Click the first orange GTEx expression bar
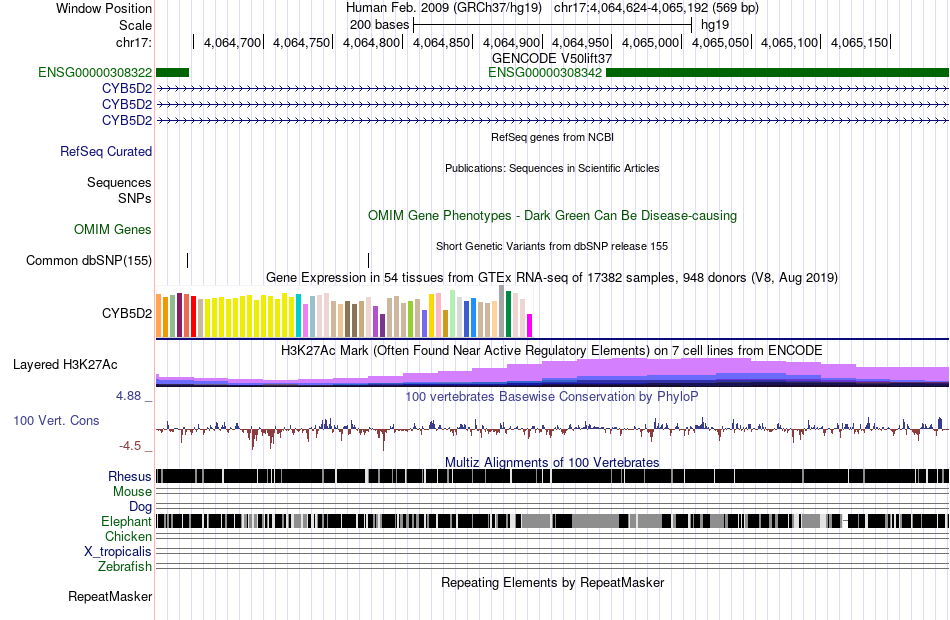Screen dimensions: 950x620 [x=159, y=316]
